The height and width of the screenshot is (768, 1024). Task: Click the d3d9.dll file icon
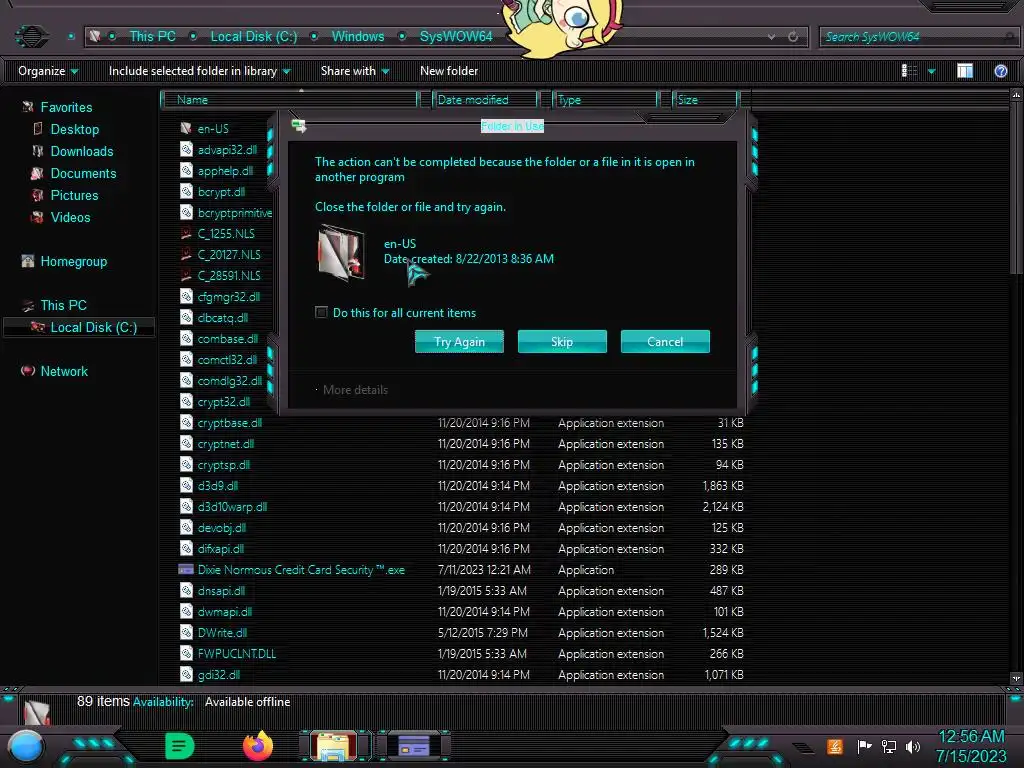[186, 485]
